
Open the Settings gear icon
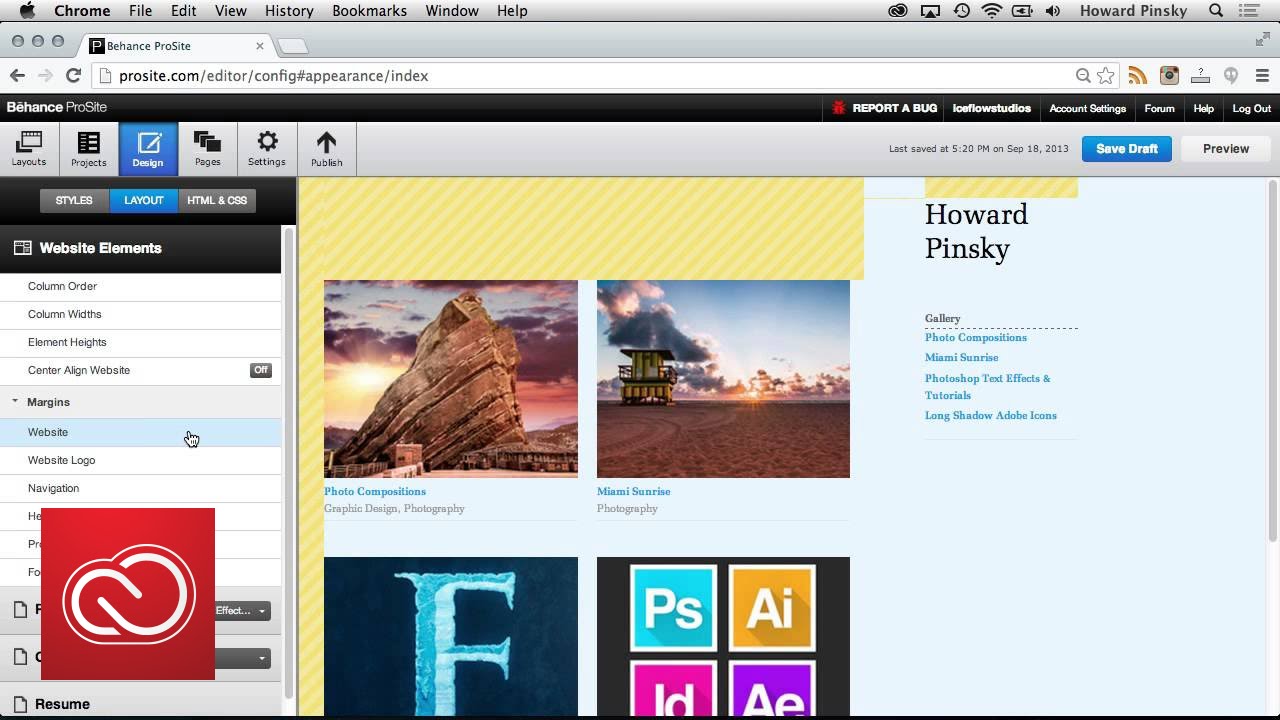[x=267, y=148]
